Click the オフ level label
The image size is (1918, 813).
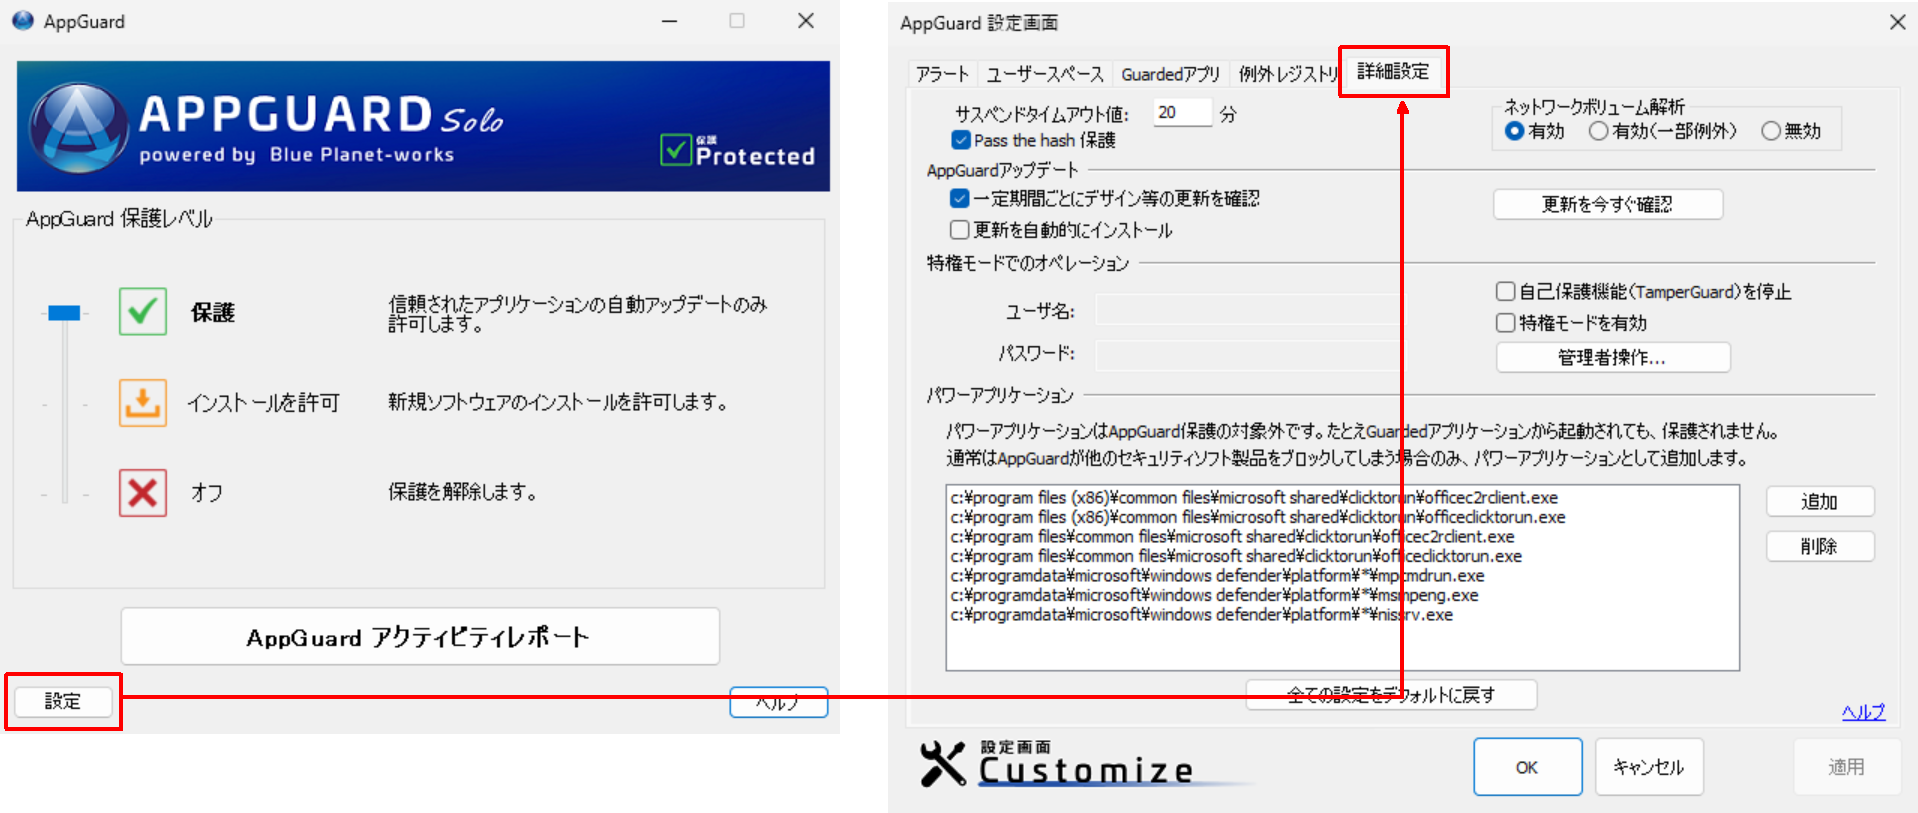207,493
